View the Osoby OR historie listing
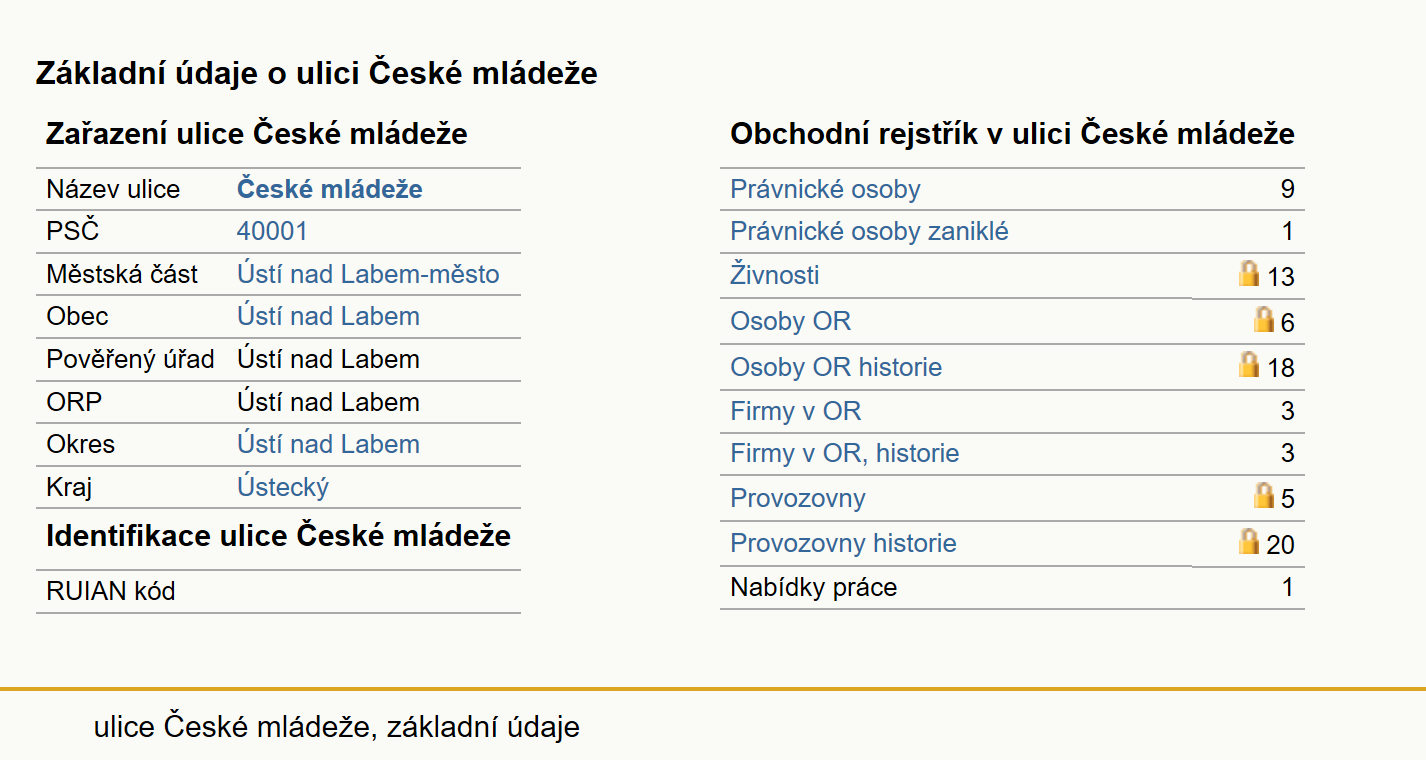The height and width of the screenshot is (760, 1426). (x=836, y=367)
